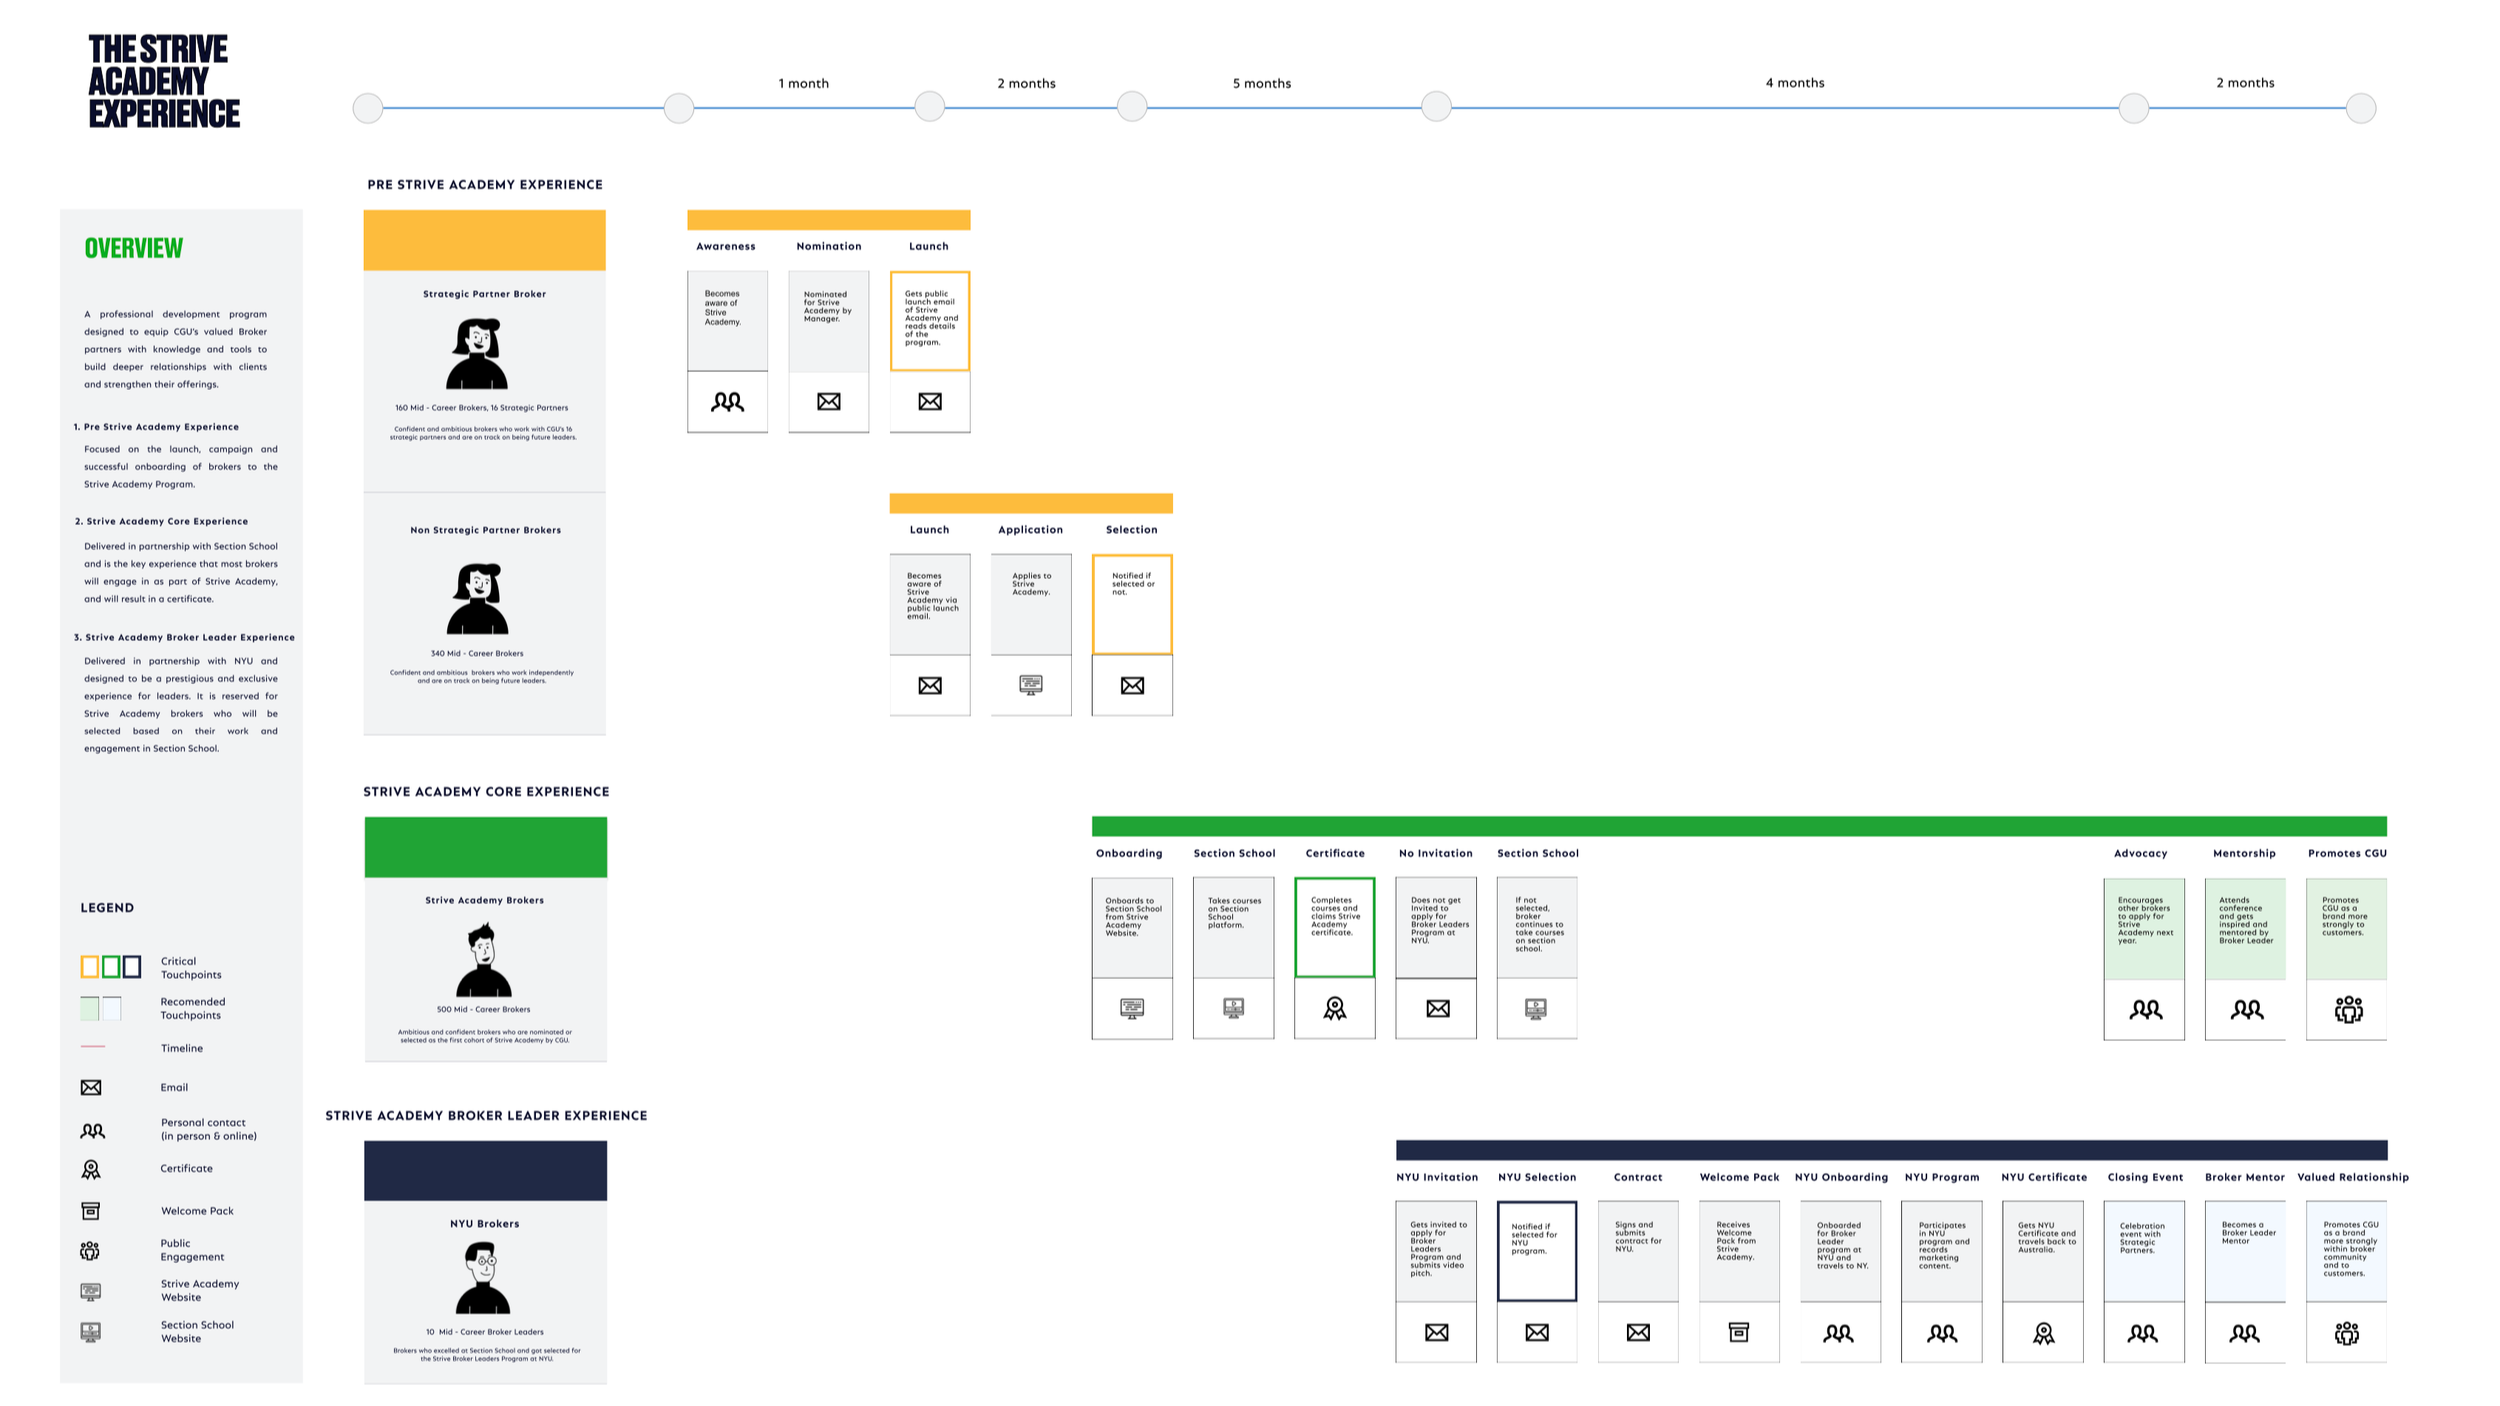Viewport: 2500px width, 1406px height.
Task: Click the yellow-outlined Selection notification card
Action: [x=1132, y=605]
